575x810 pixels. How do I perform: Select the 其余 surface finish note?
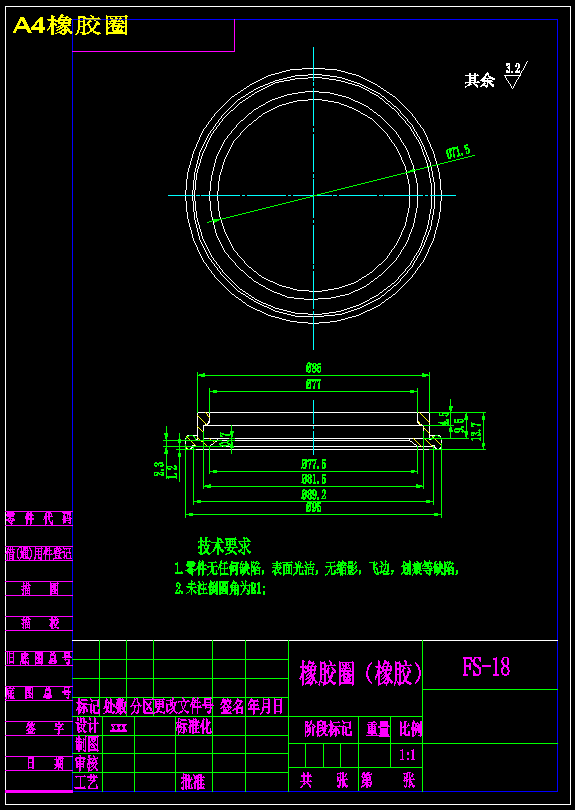point(479,81)
